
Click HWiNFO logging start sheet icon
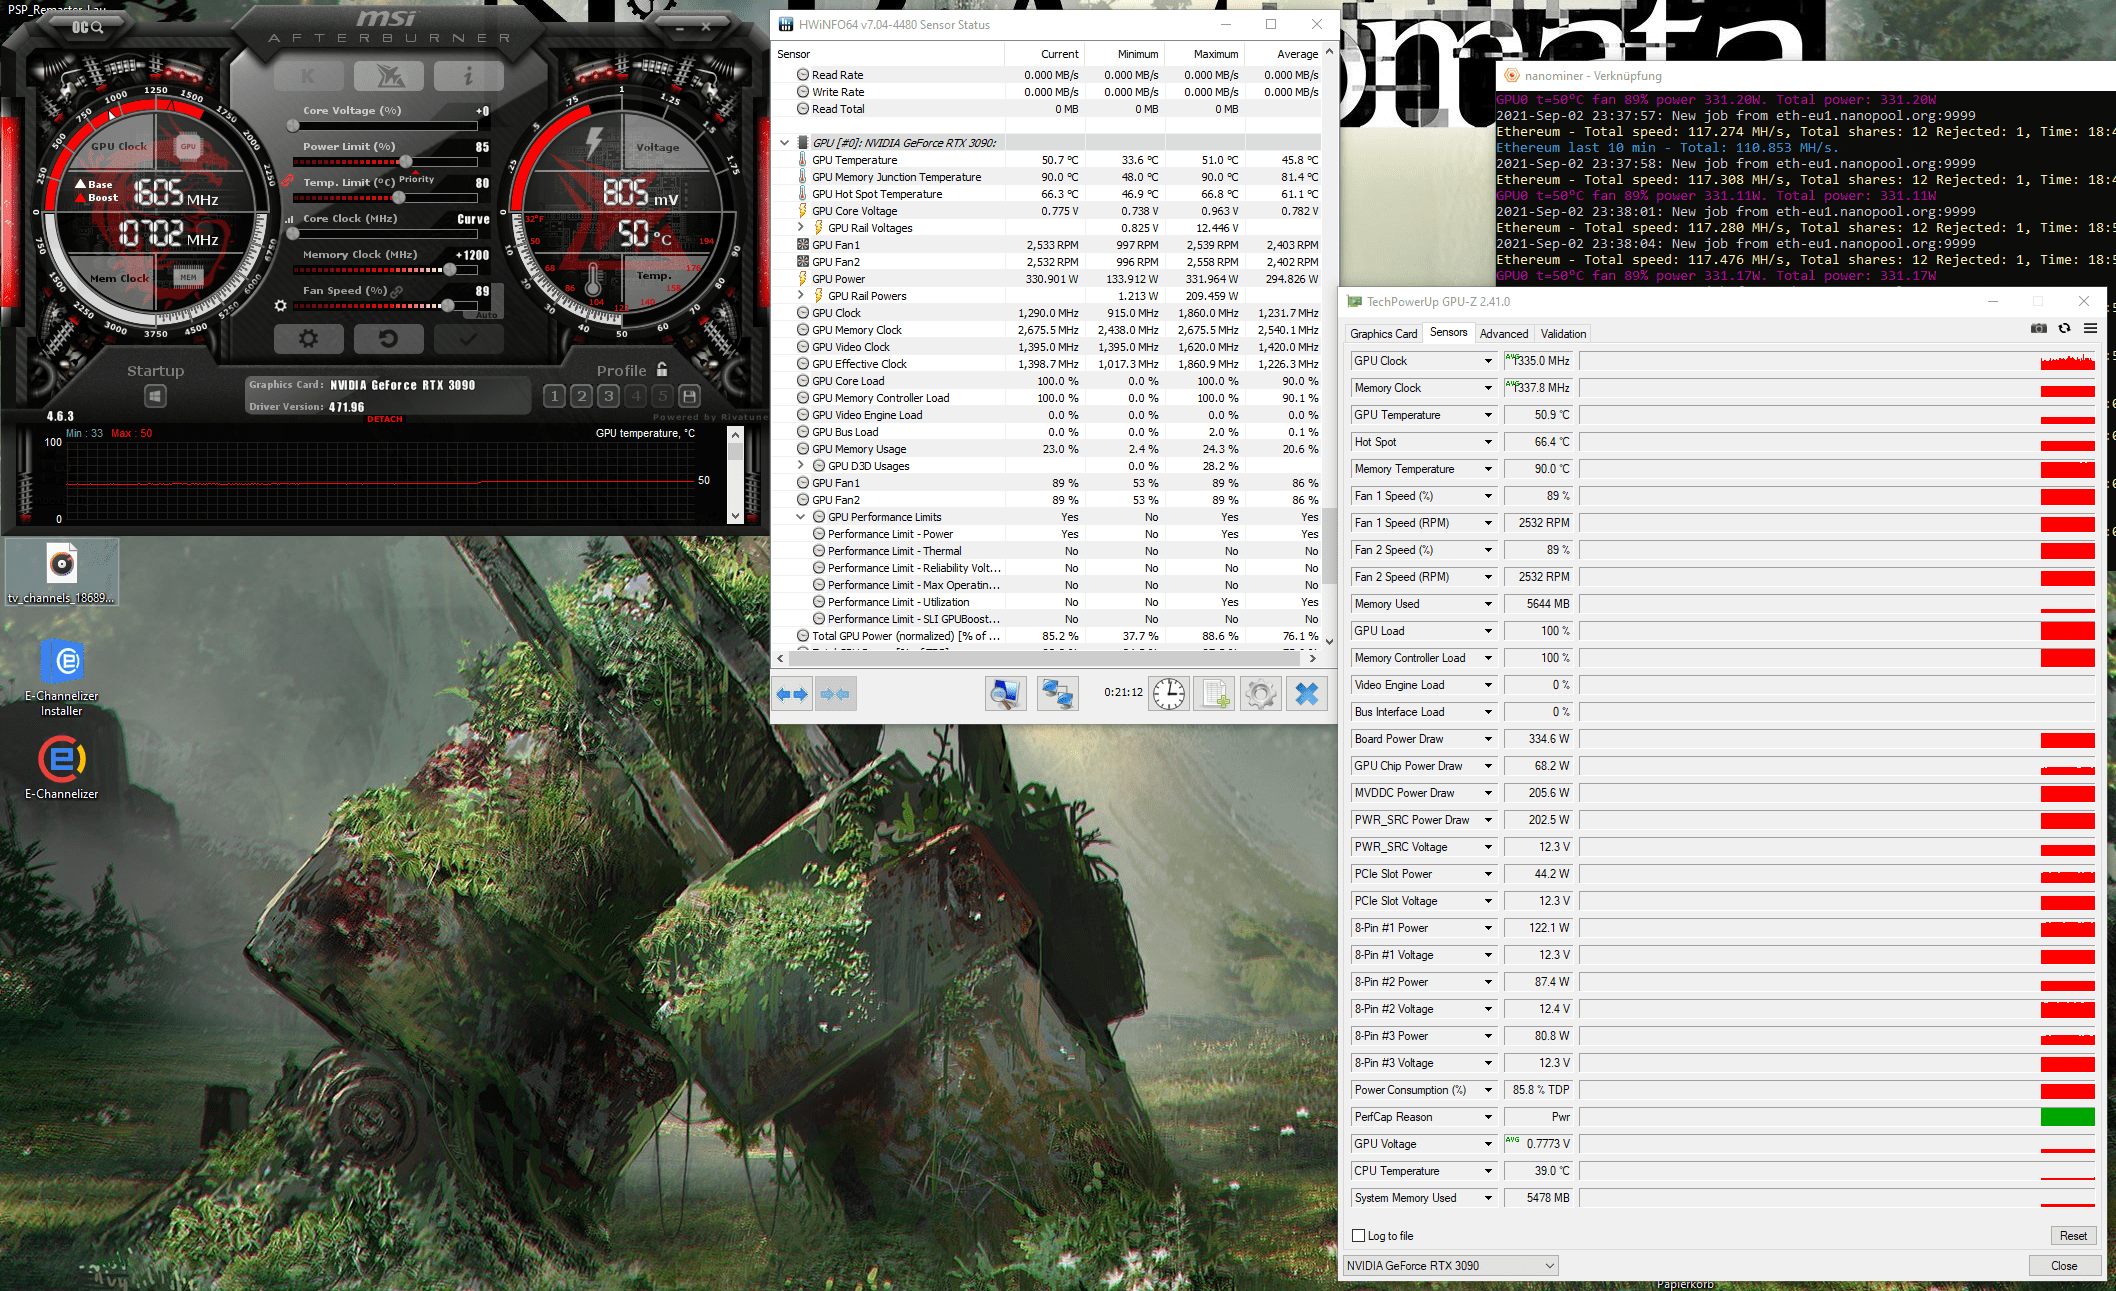point(1215,694)
